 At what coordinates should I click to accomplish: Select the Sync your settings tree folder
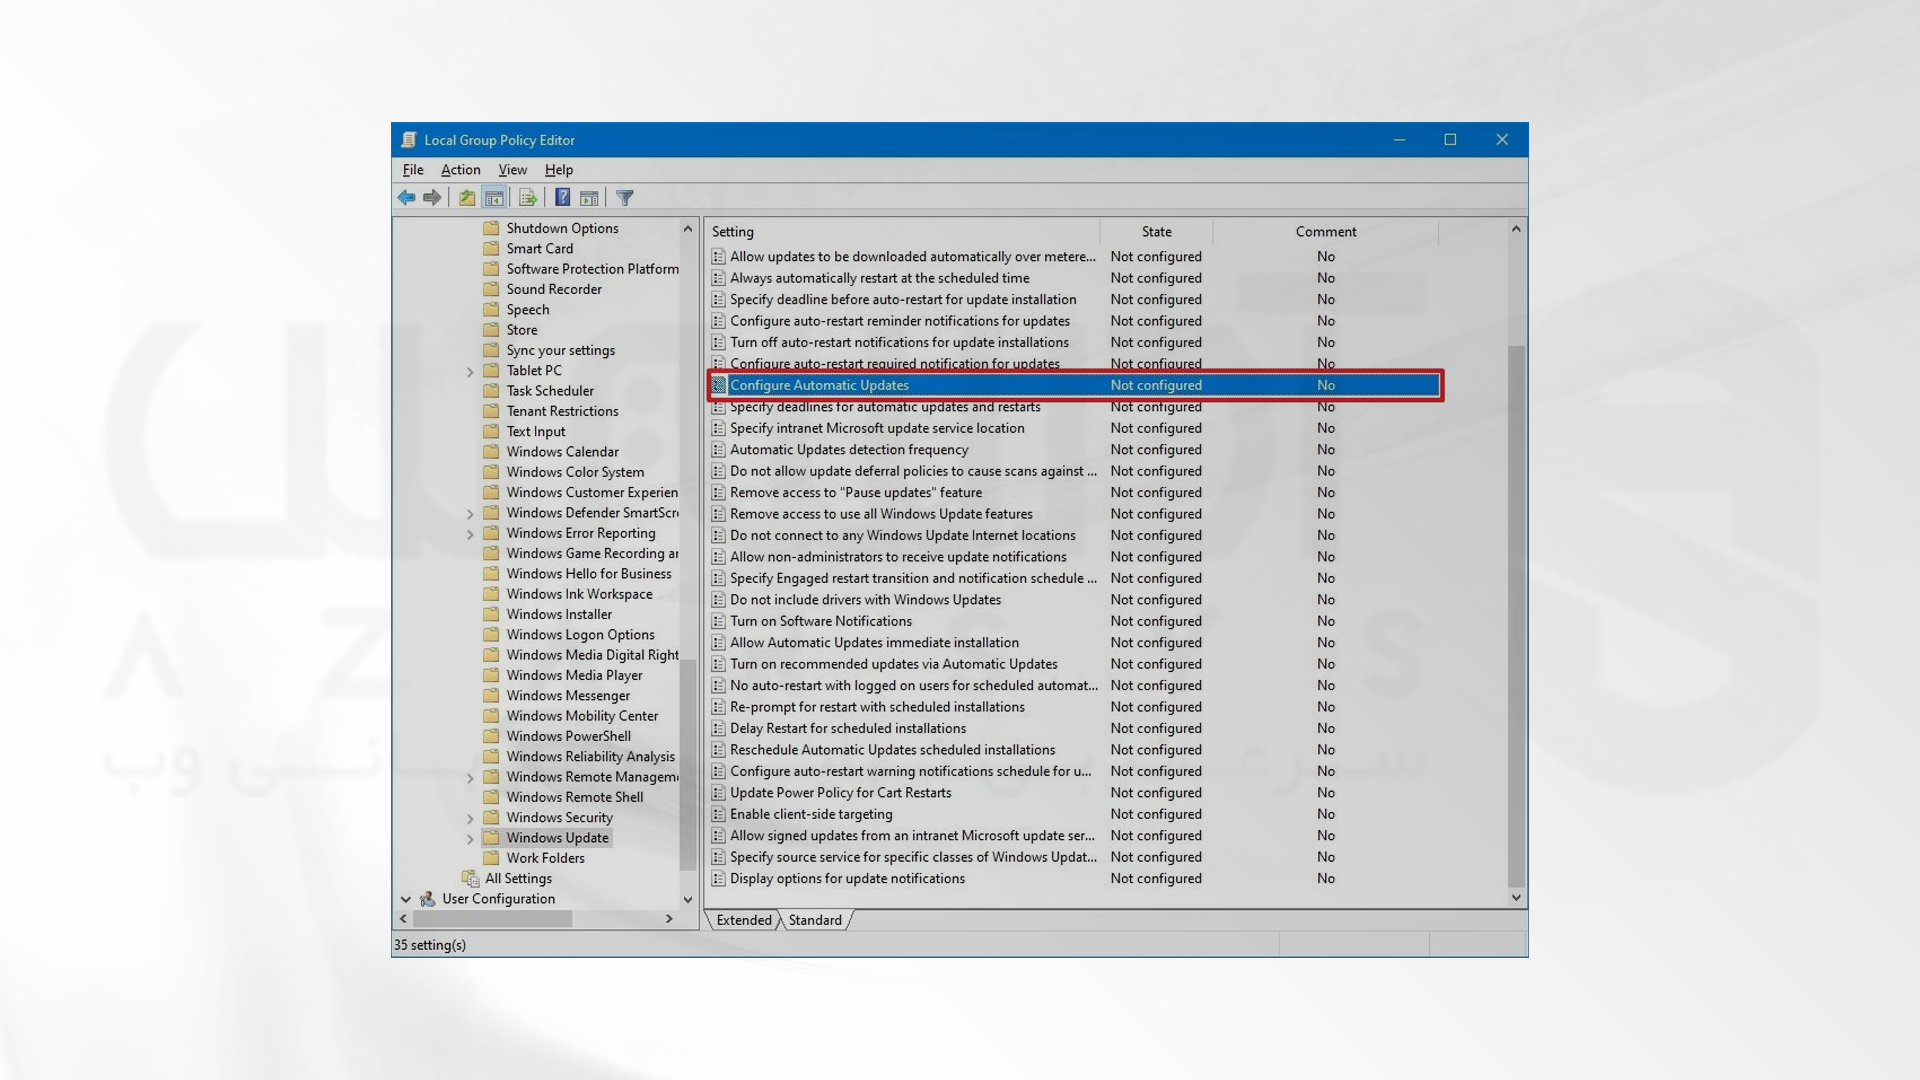(x=560, y=350)
